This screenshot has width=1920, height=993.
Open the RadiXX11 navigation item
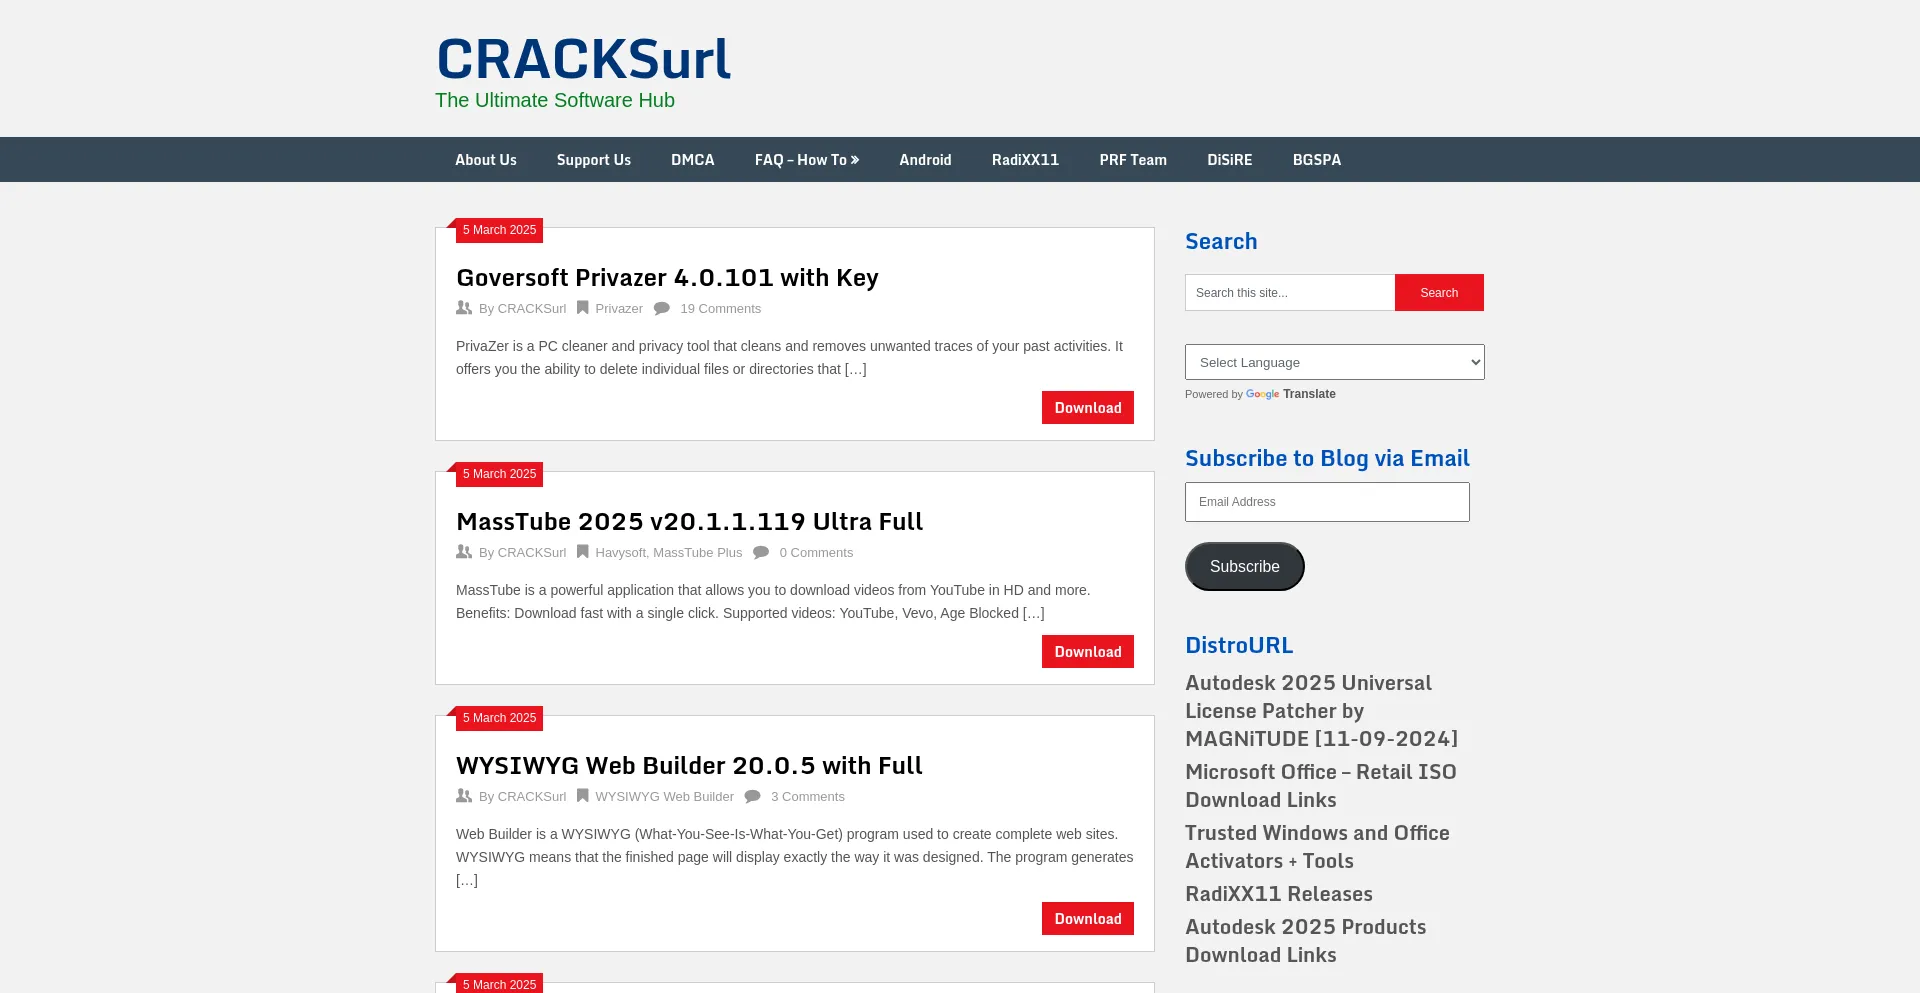1025,160
